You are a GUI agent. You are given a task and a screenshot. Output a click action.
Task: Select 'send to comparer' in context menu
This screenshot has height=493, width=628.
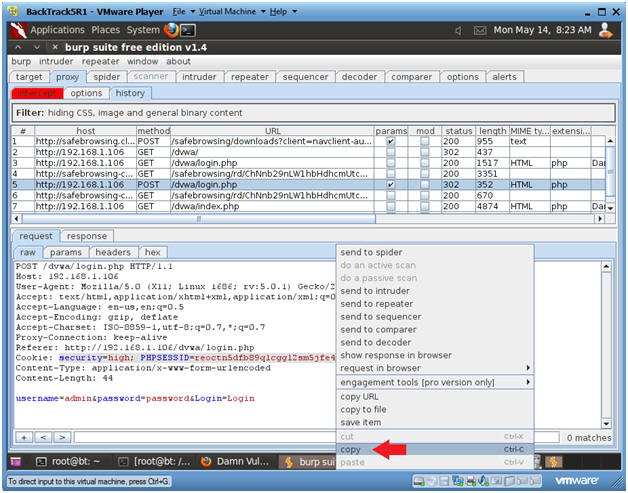435,330
